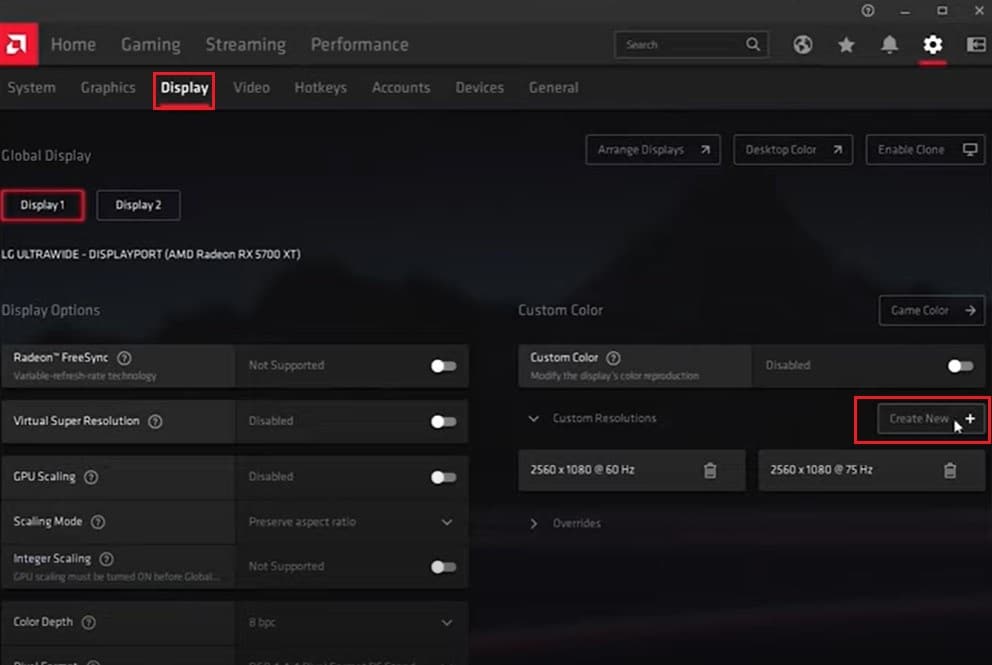Toggle Integer Scaling switch
Viewport: 992px width, 665px height.
[x=443, y=567]
